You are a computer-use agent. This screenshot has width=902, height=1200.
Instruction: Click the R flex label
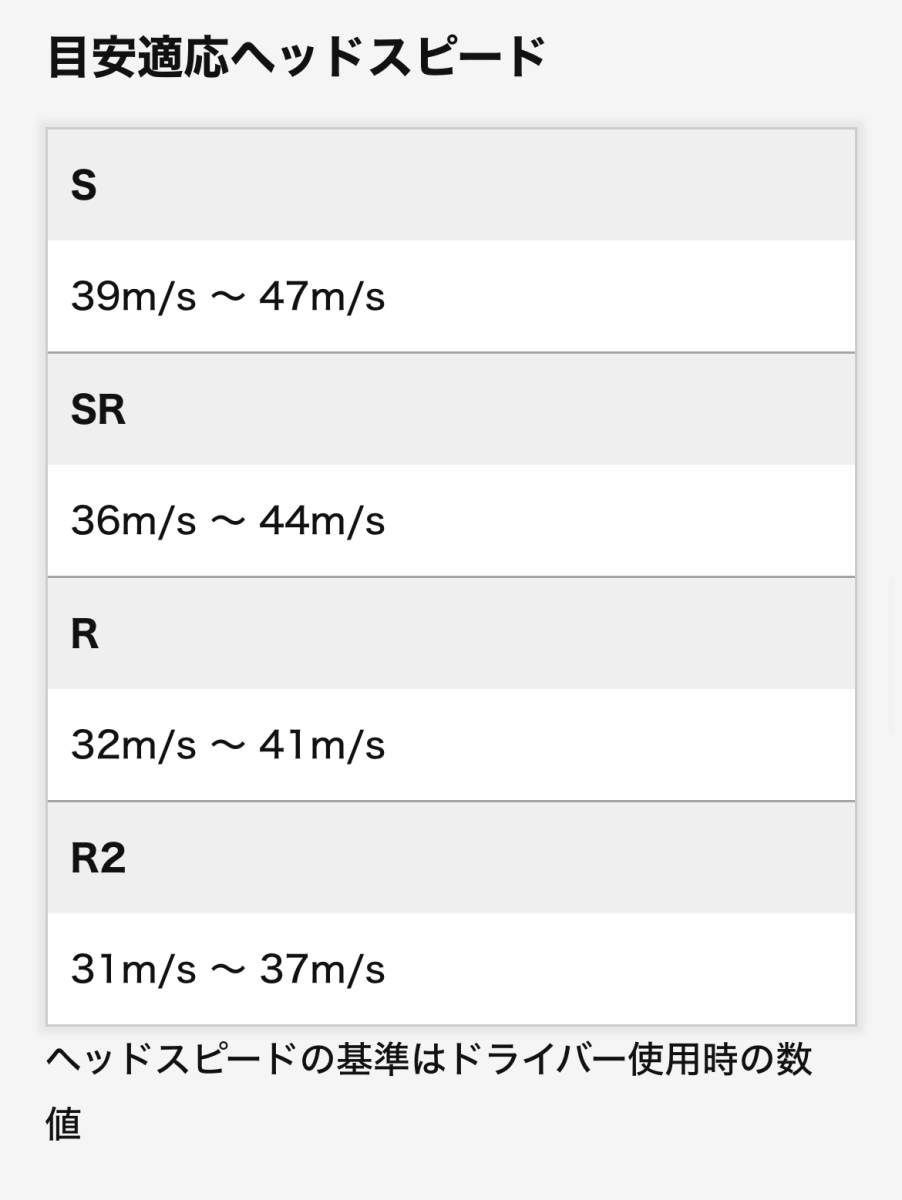[x=85, y=634]
